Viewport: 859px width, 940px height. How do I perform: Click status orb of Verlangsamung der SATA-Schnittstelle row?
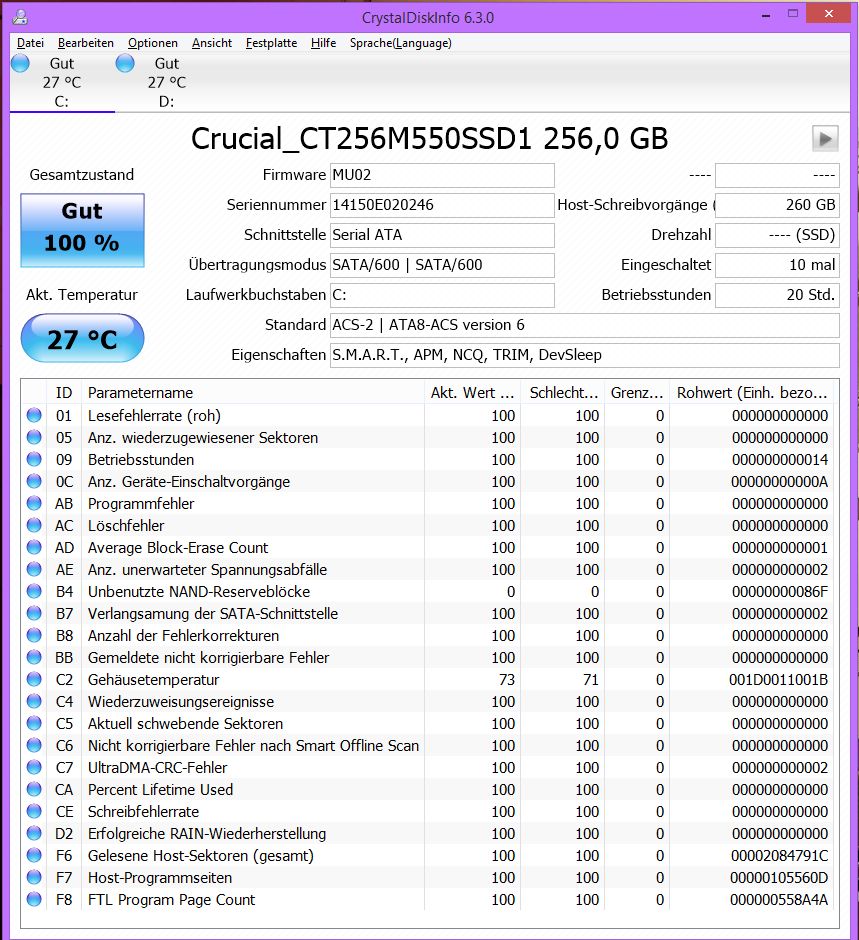click(34, 613)
